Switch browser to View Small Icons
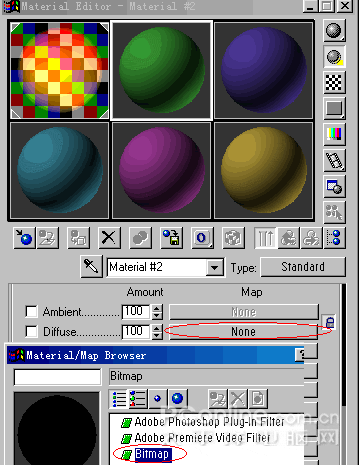Screen dimensions: 360x466 pyautogui.click(x=157, y=399)
